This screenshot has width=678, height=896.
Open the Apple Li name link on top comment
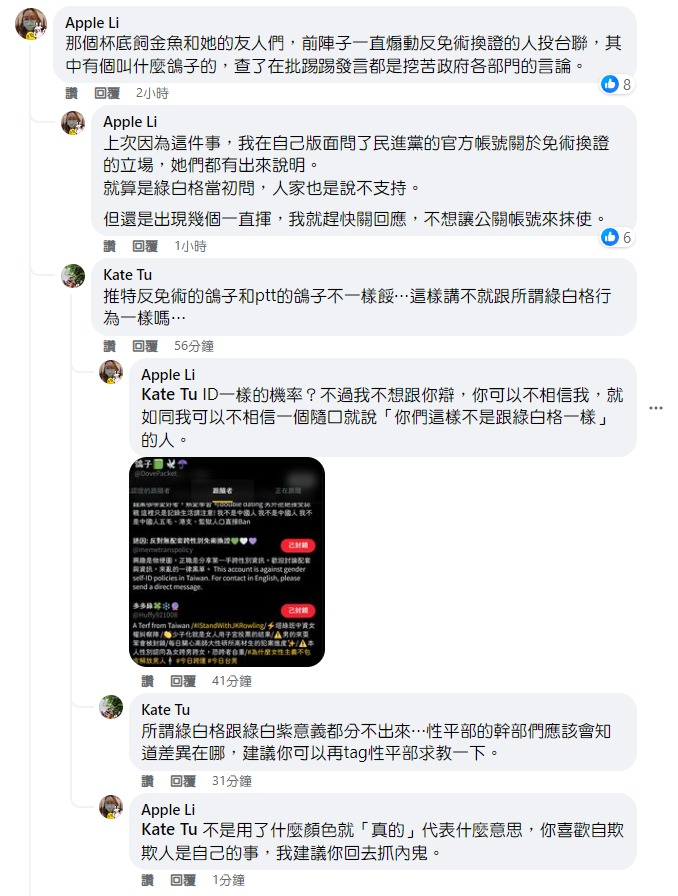(x=92, y=23)
